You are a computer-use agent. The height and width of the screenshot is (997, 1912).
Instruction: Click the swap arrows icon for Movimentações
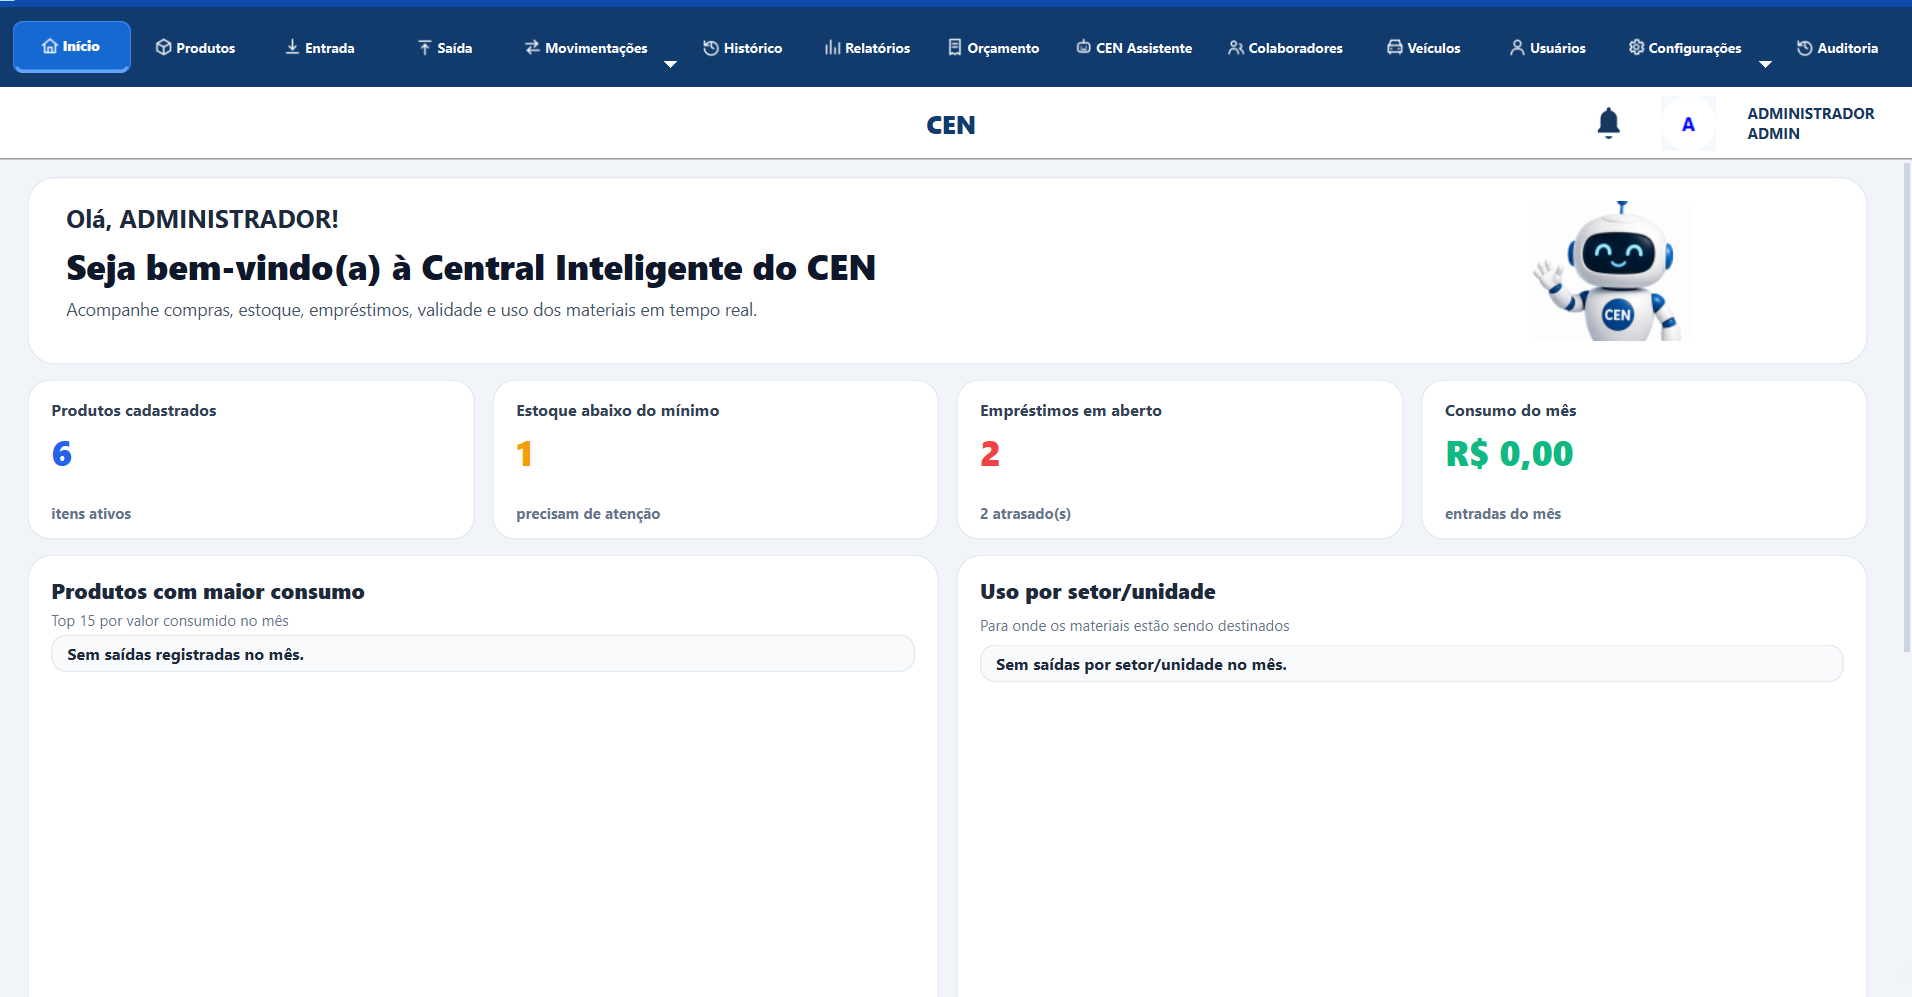click(x=532, y=47)
